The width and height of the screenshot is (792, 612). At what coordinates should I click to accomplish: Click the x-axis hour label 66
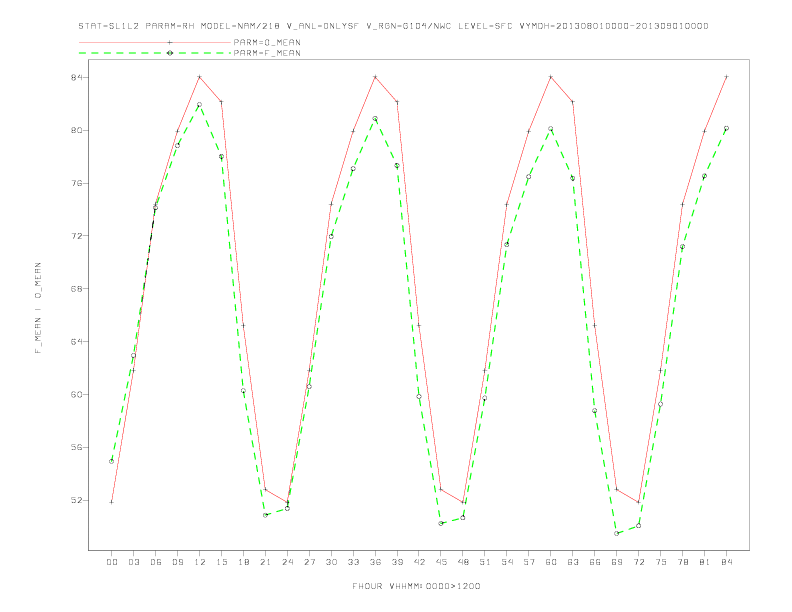click(x=595, y=562)
